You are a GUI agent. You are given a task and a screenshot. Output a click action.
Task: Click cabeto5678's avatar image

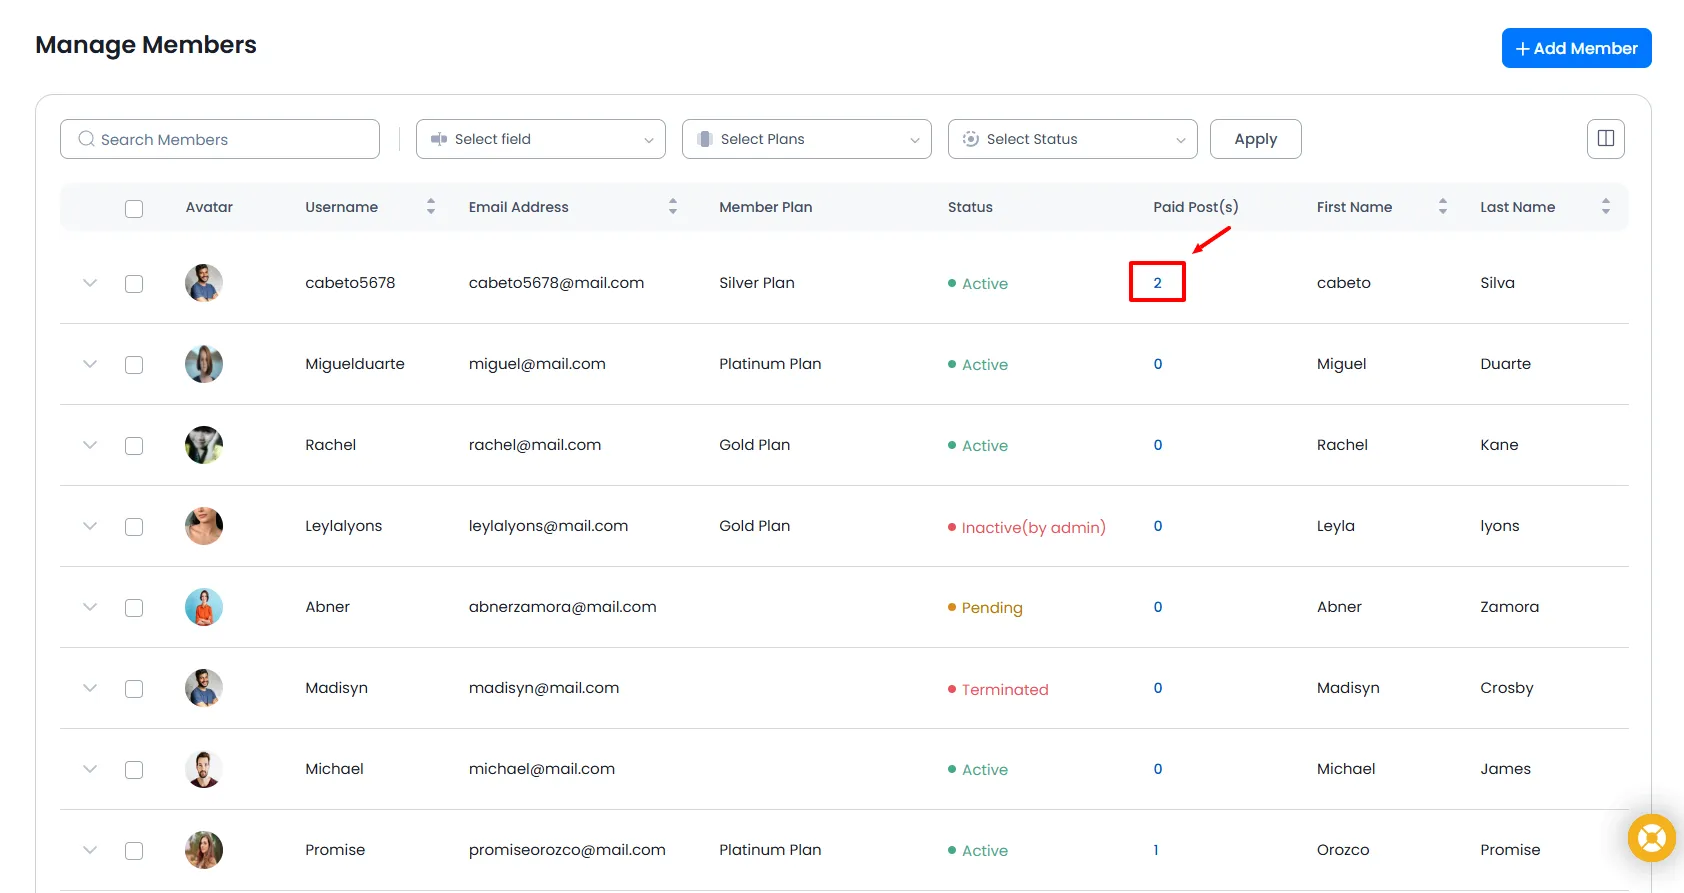[x=204, y=283]
